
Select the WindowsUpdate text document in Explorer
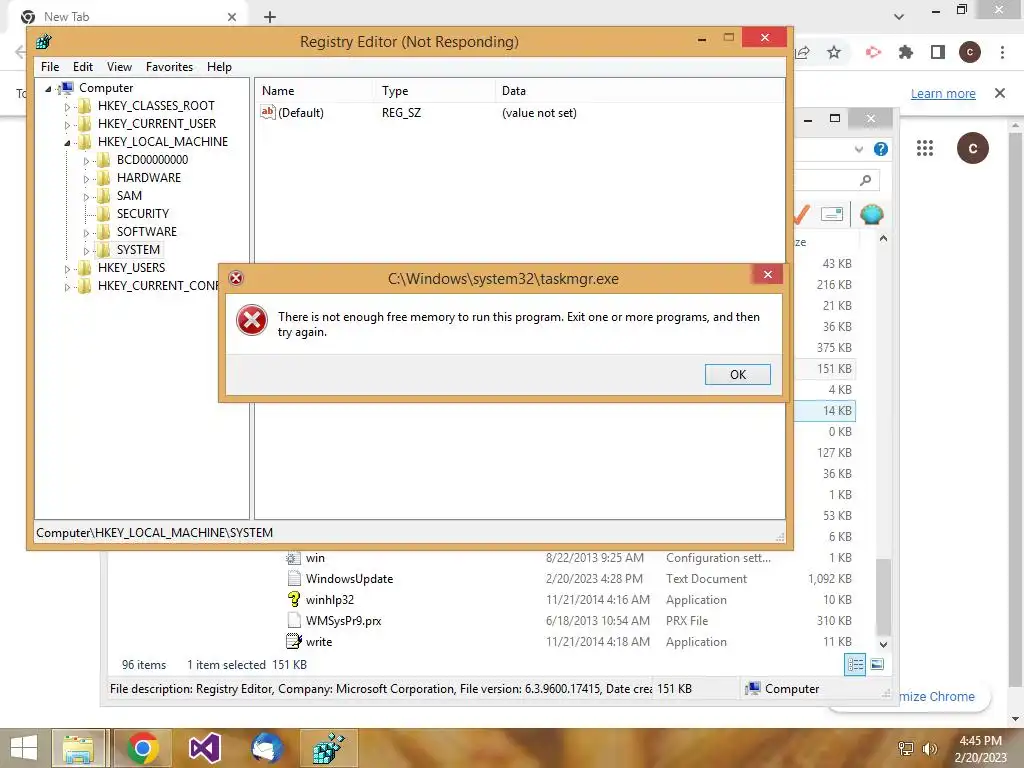pyautogui.click(x=349, y=579)
